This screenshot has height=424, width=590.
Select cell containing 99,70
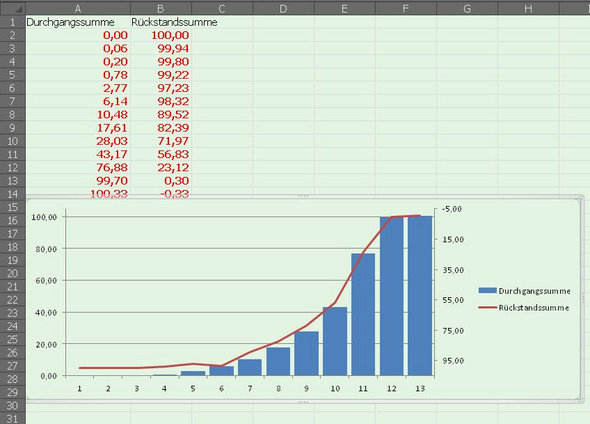click(x=78, y=181)
